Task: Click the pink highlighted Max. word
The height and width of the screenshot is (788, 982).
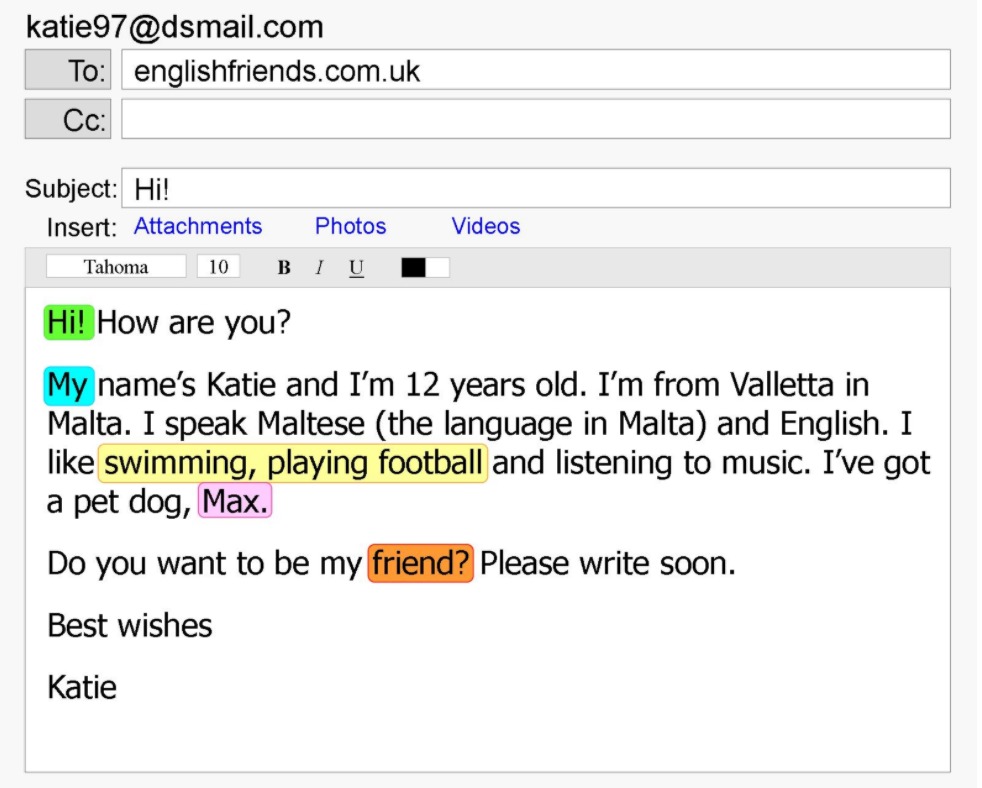Action: pyautogui.click(x=235, y=502)
